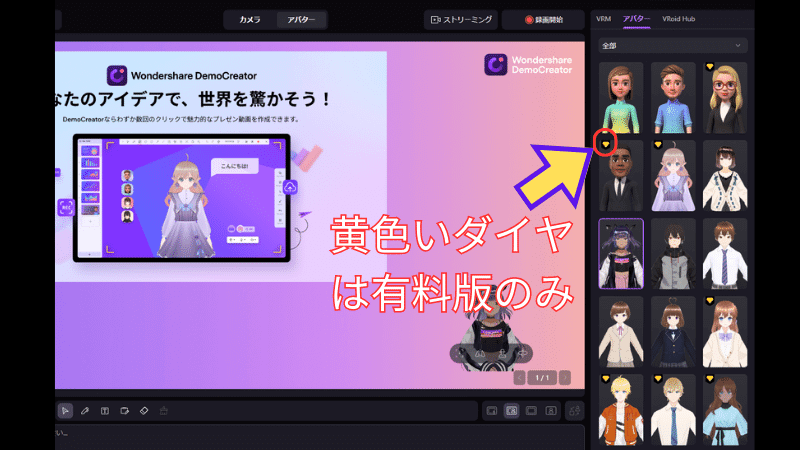Select the blond boy with blue tie avatar
This screenshot has height=450, width=800.
(673, 410)
